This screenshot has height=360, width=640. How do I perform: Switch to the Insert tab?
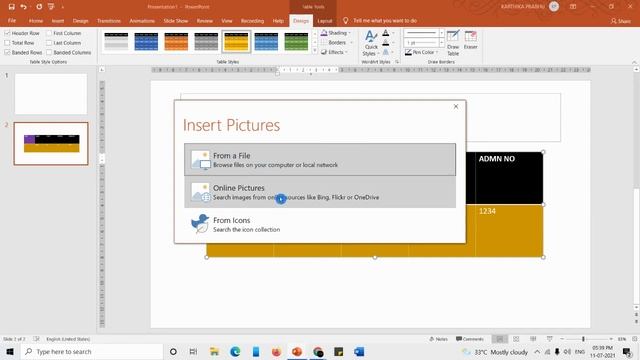(x=58, y=20)
